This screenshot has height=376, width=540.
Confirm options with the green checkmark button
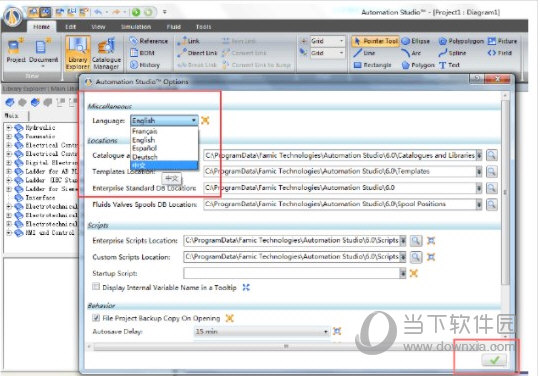click(x=494, y=360)
